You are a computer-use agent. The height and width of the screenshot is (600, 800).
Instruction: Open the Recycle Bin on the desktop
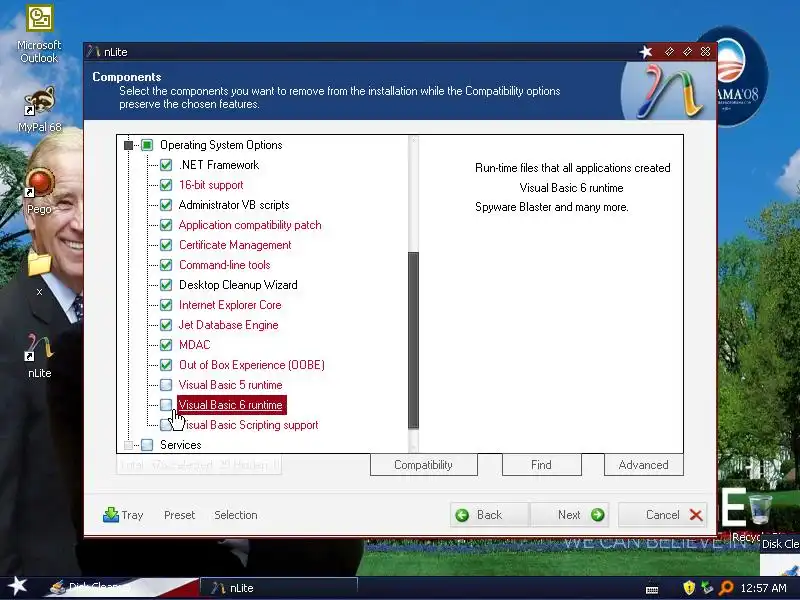point(760,515)
